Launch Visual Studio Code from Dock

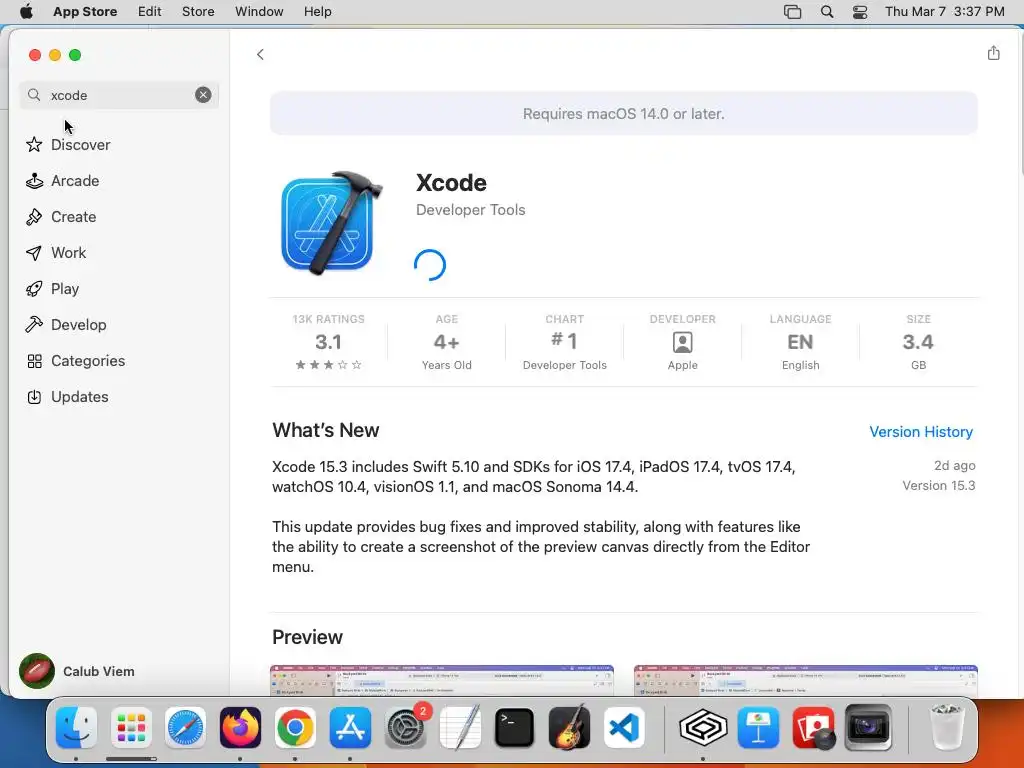pyautogui.click(x=624, y=727)
